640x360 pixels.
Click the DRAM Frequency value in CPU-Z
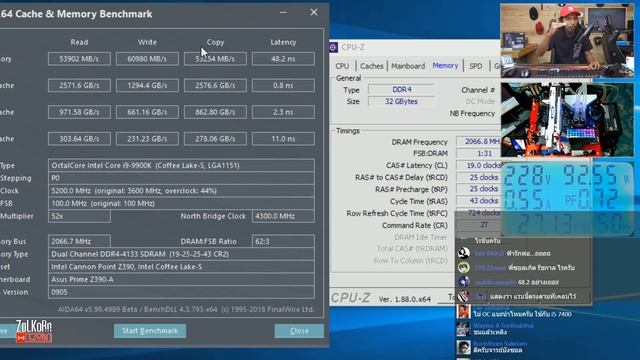478,142
